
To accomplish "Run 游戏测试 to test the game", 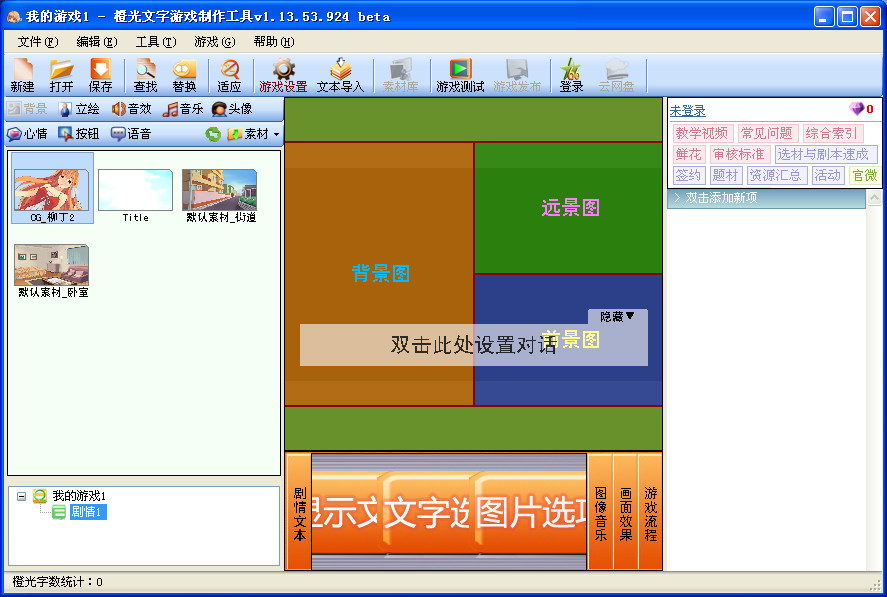I will pos(459,76).
